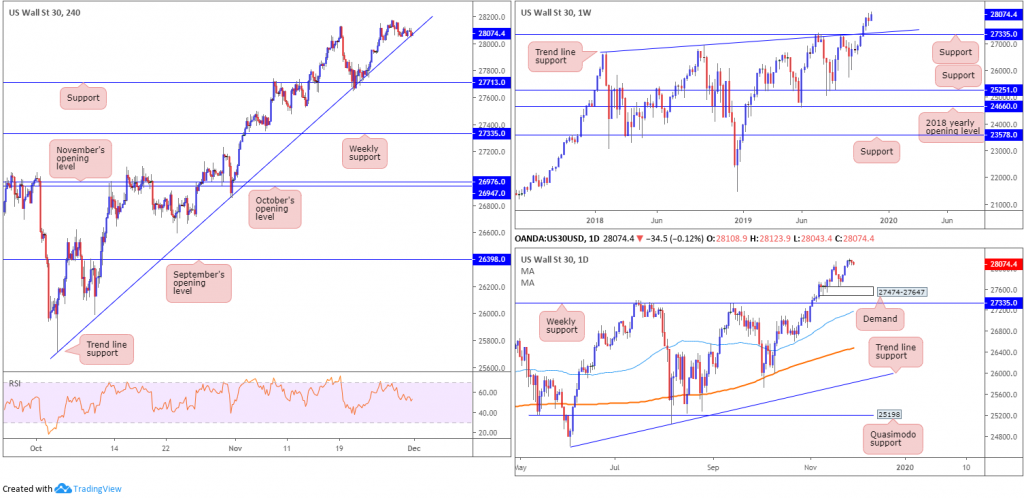Click the RSI indicator label
Screen dimensions: 1024x498
point(14,384)
